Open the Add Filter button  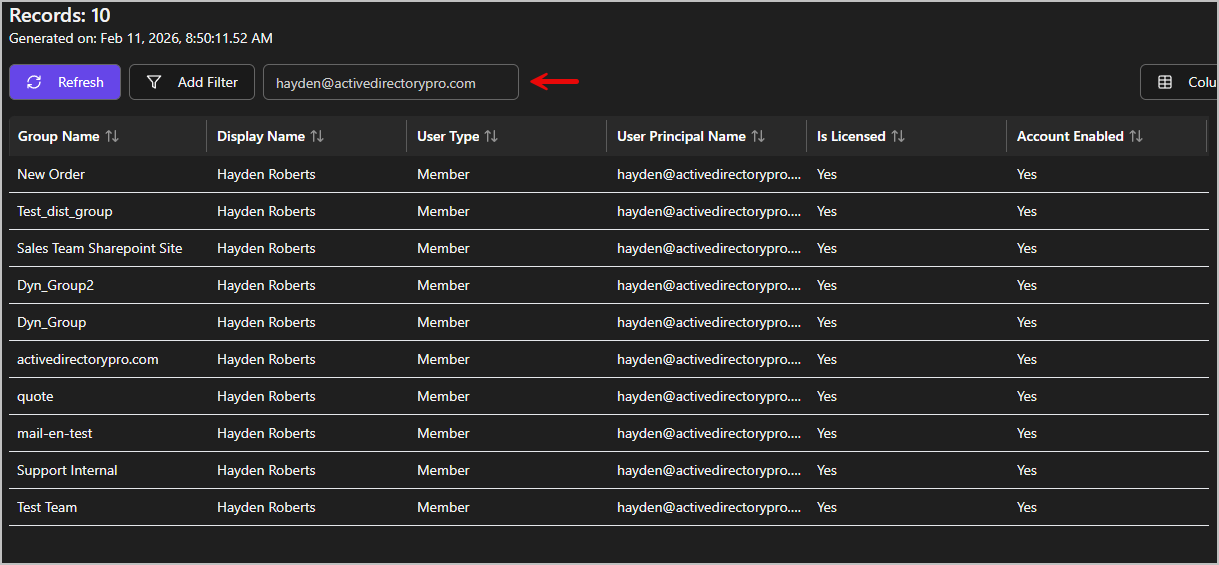click(192, 82)
